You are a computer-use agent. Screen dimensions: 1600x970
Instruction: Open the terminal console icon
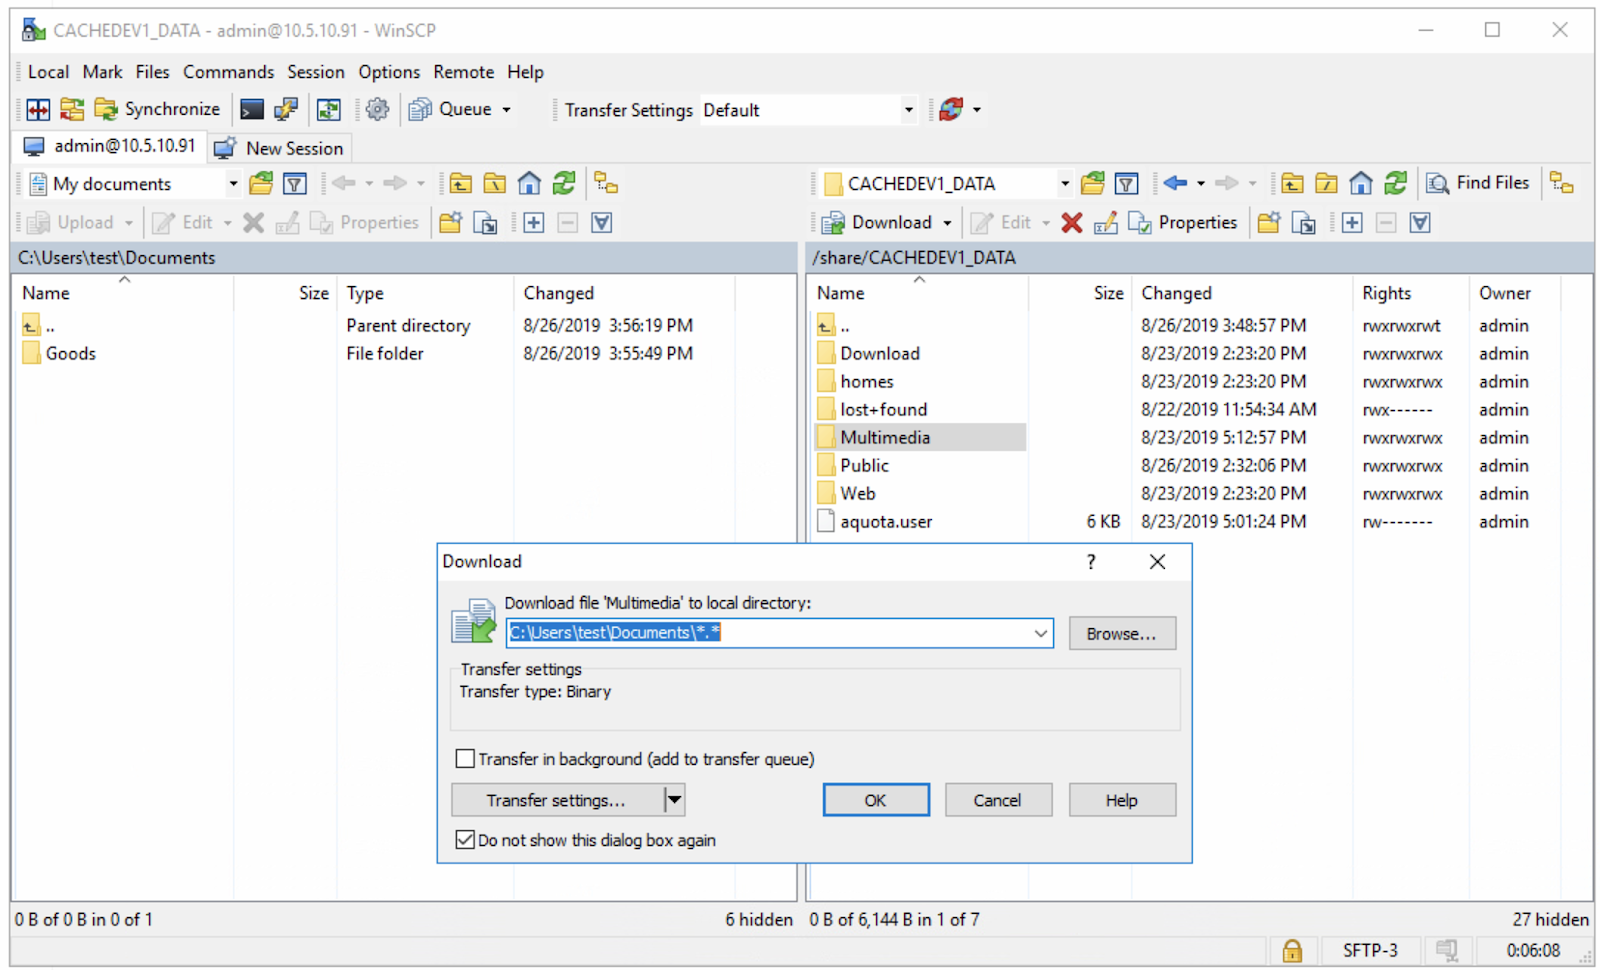point(252,109)
